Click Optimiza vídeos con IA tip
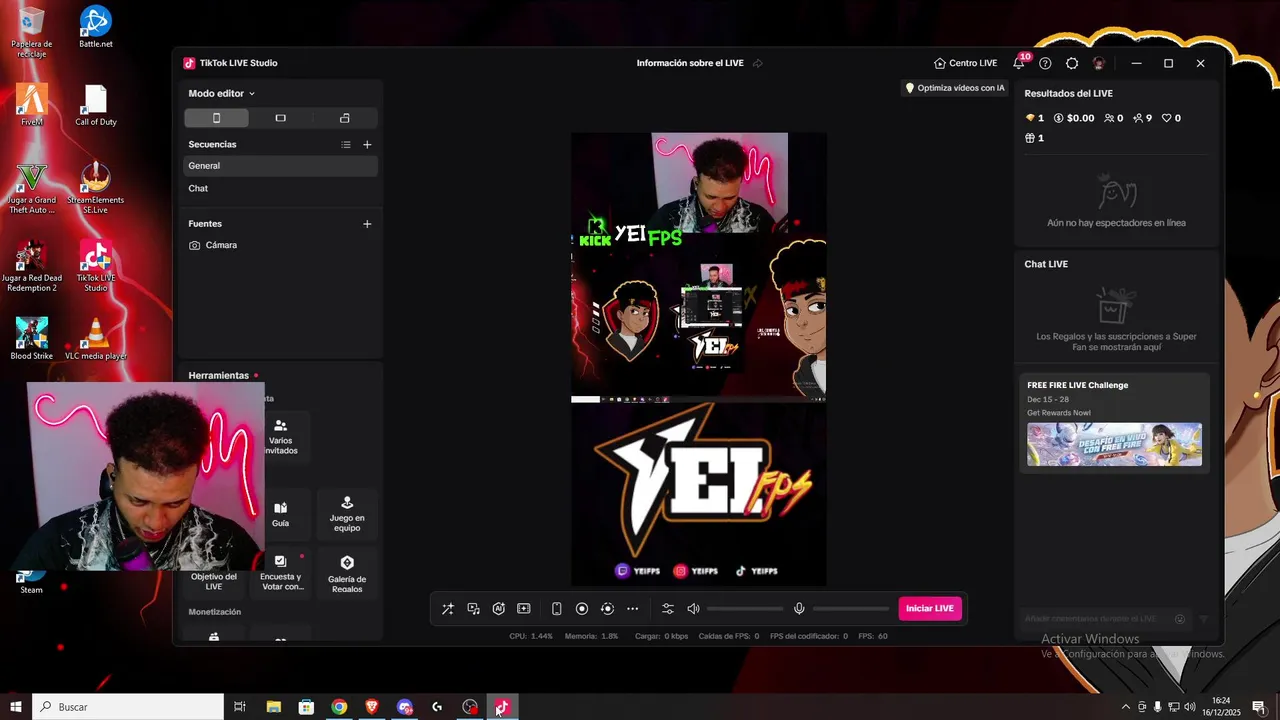Image resolution: width=1280 pixels, height=720 pixels. pyautogui.click(x=954, y=88)
